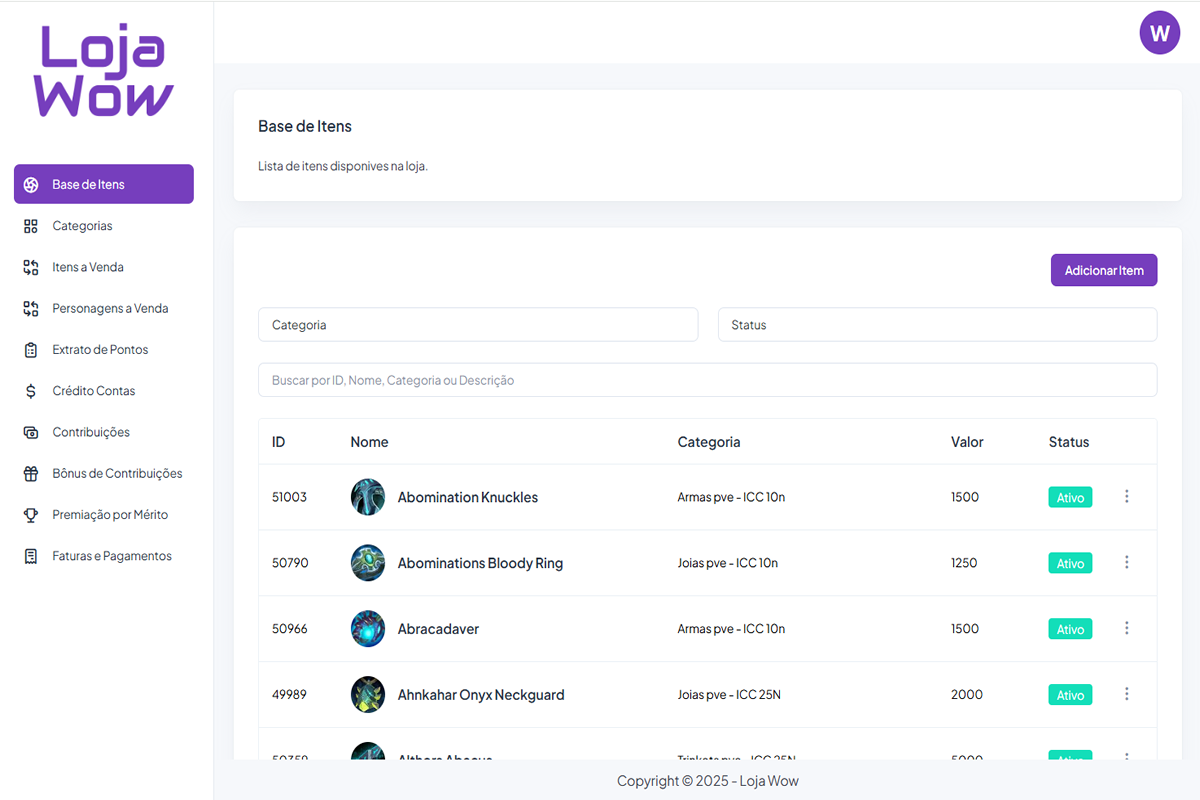Click the Itens a Venda sidebar icon

pos(31,267)
